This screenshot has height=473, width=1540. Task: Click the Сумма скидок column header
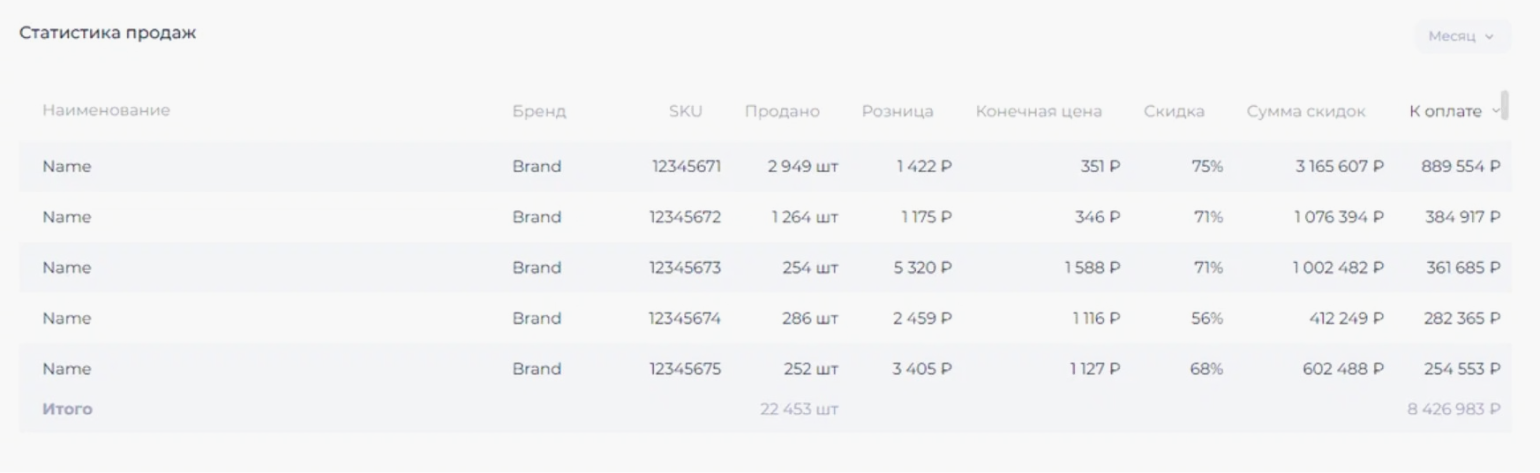click(1306, 111)
